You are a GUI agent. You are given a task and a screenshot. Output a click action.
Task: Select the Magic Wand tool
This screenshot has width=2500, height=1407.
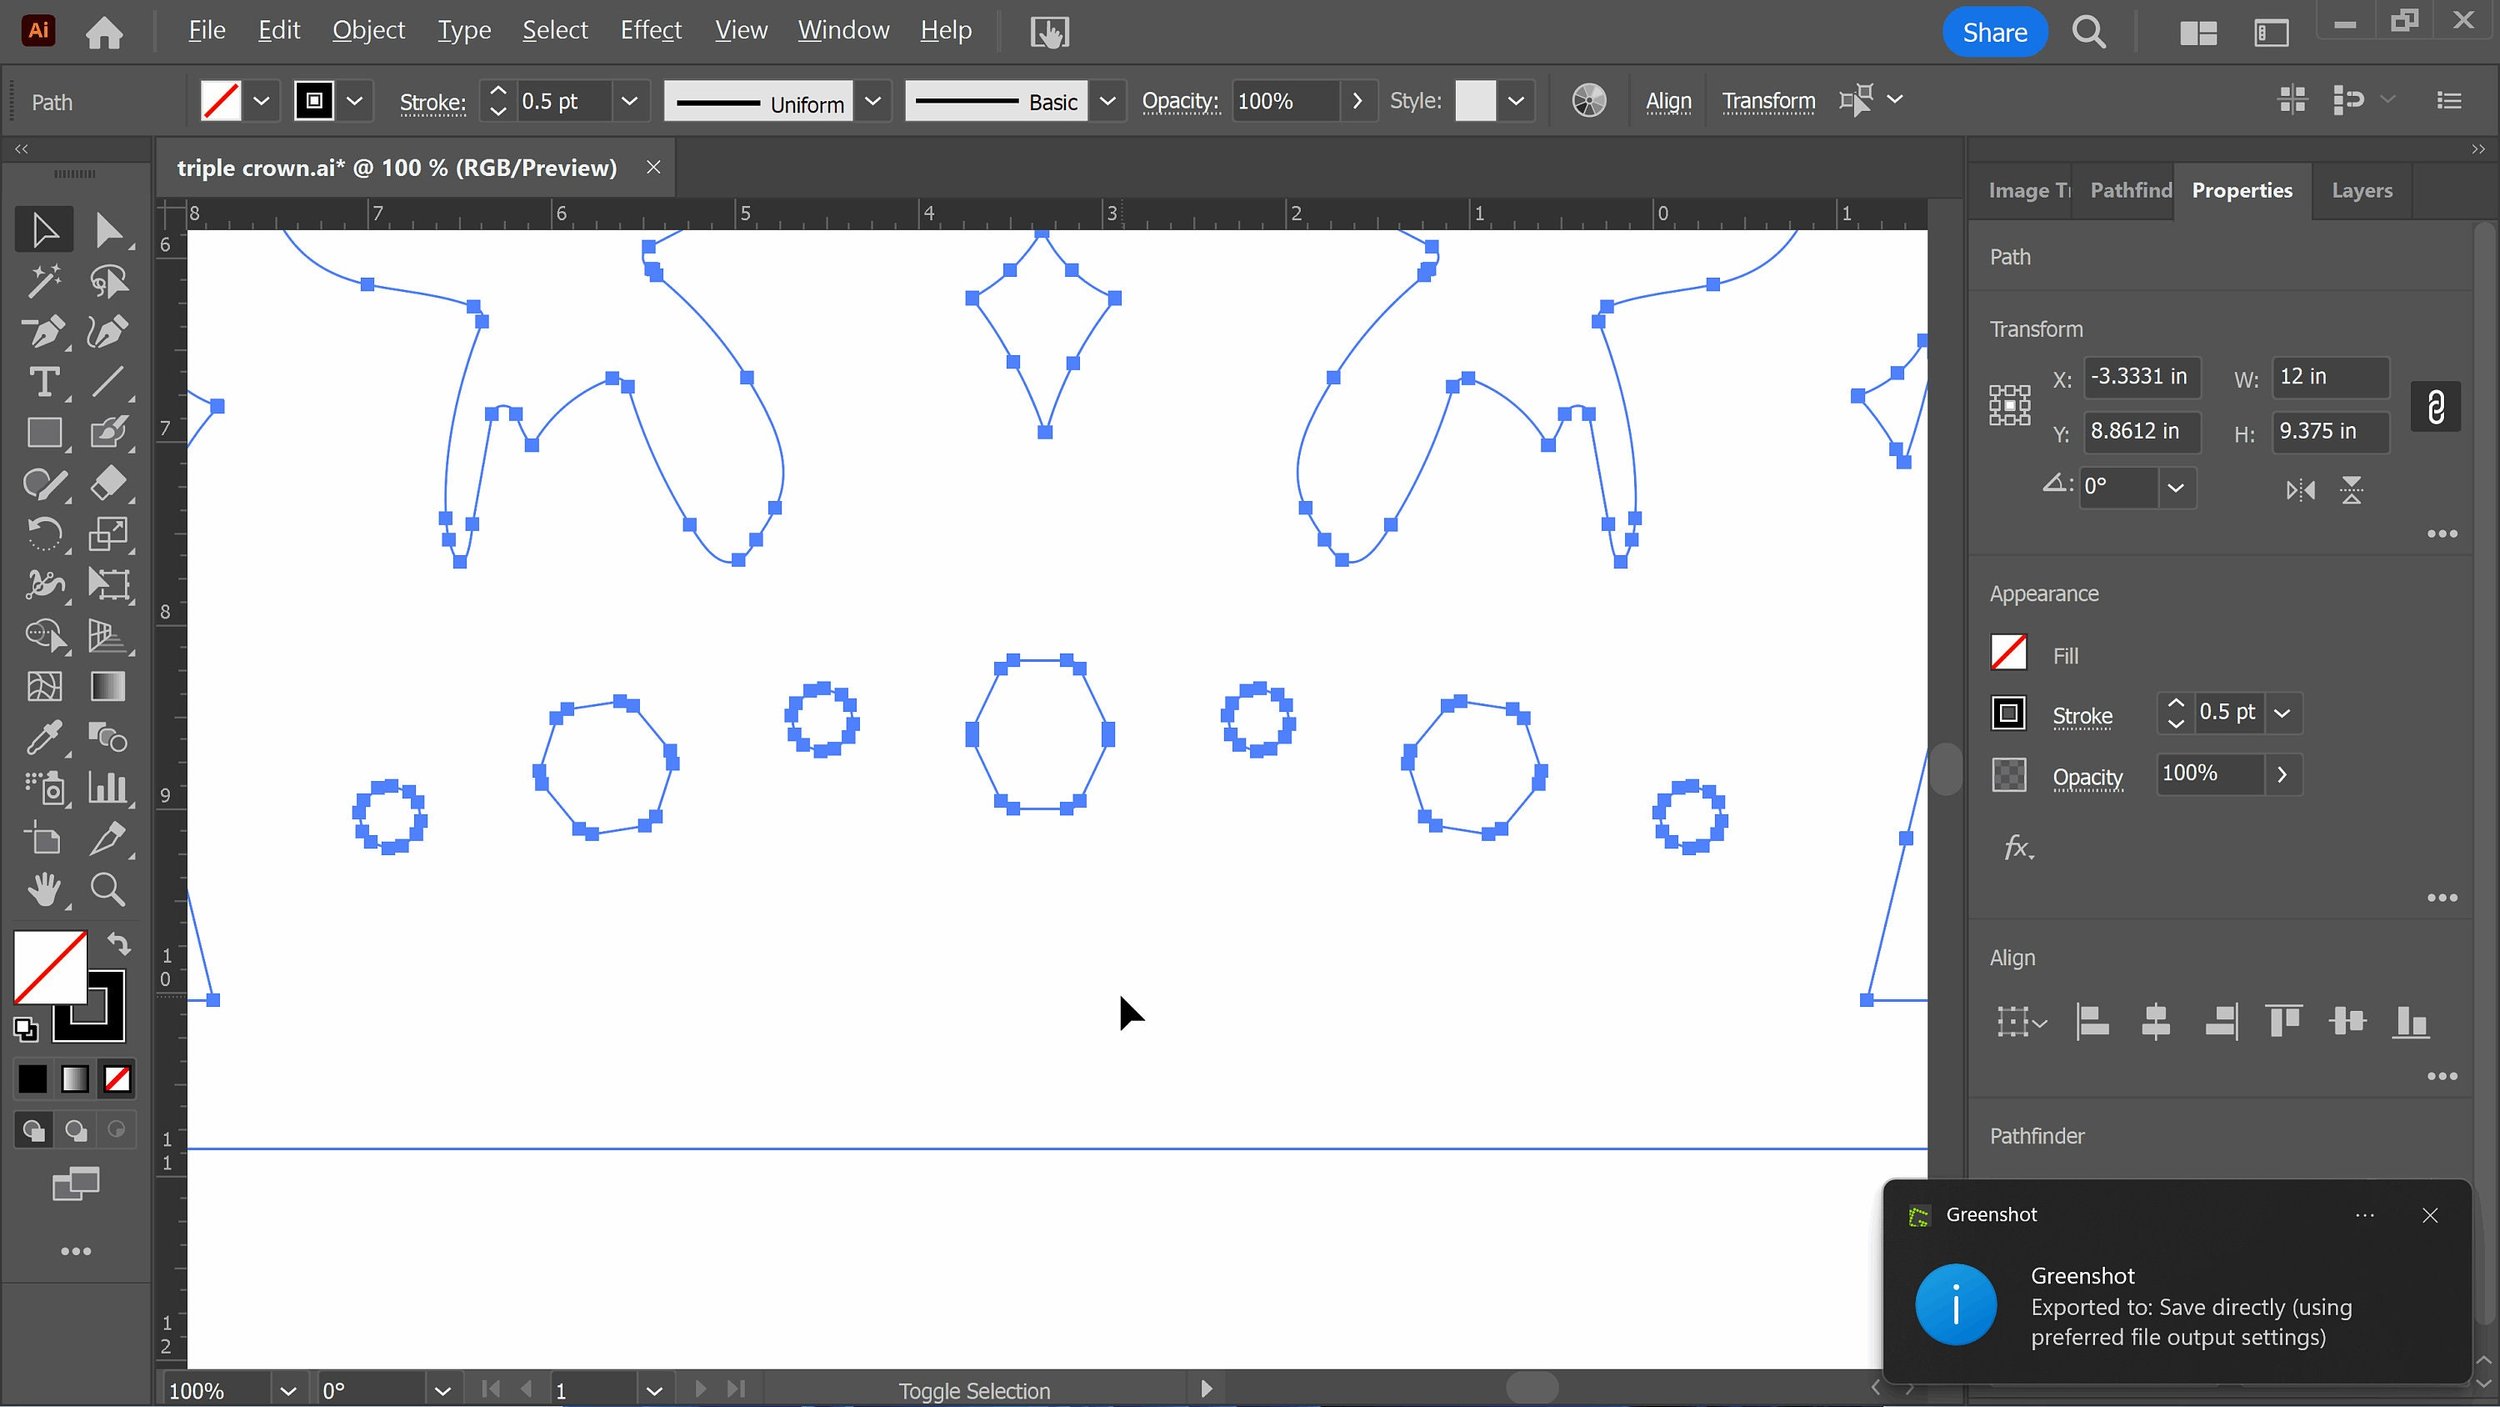tap(44, 281)
